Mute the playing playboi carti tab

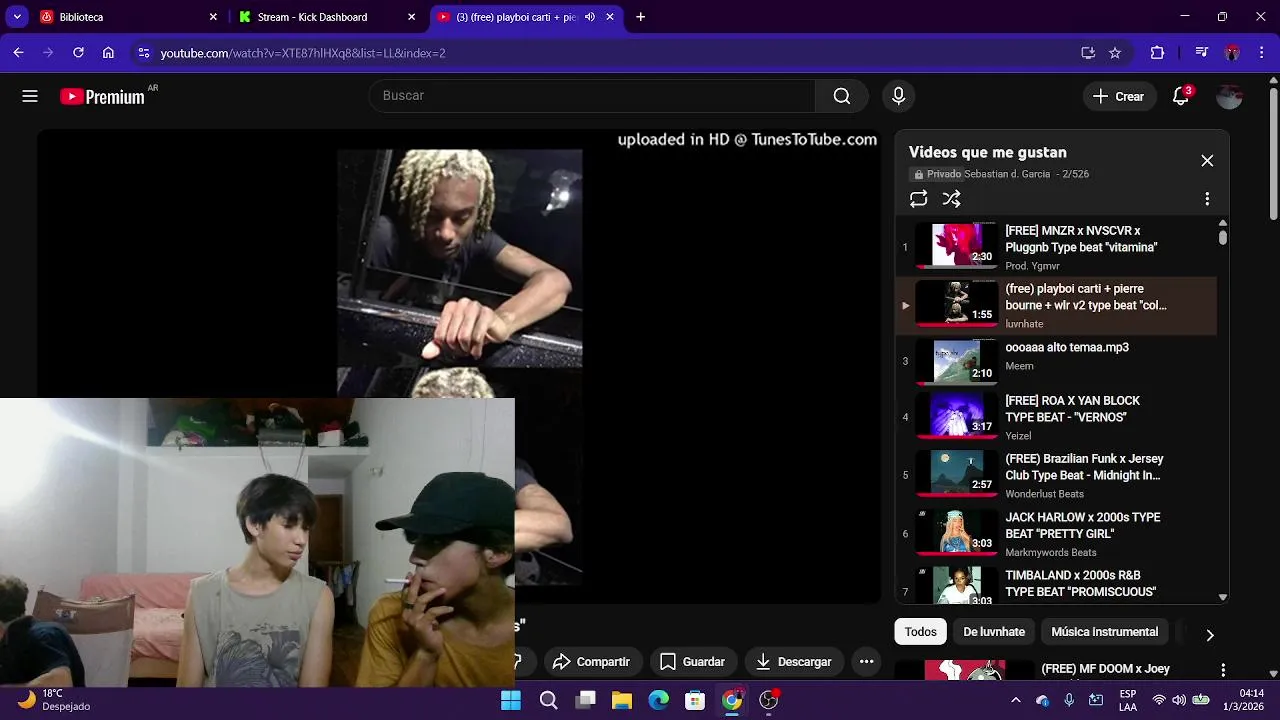tap(589, 17)
